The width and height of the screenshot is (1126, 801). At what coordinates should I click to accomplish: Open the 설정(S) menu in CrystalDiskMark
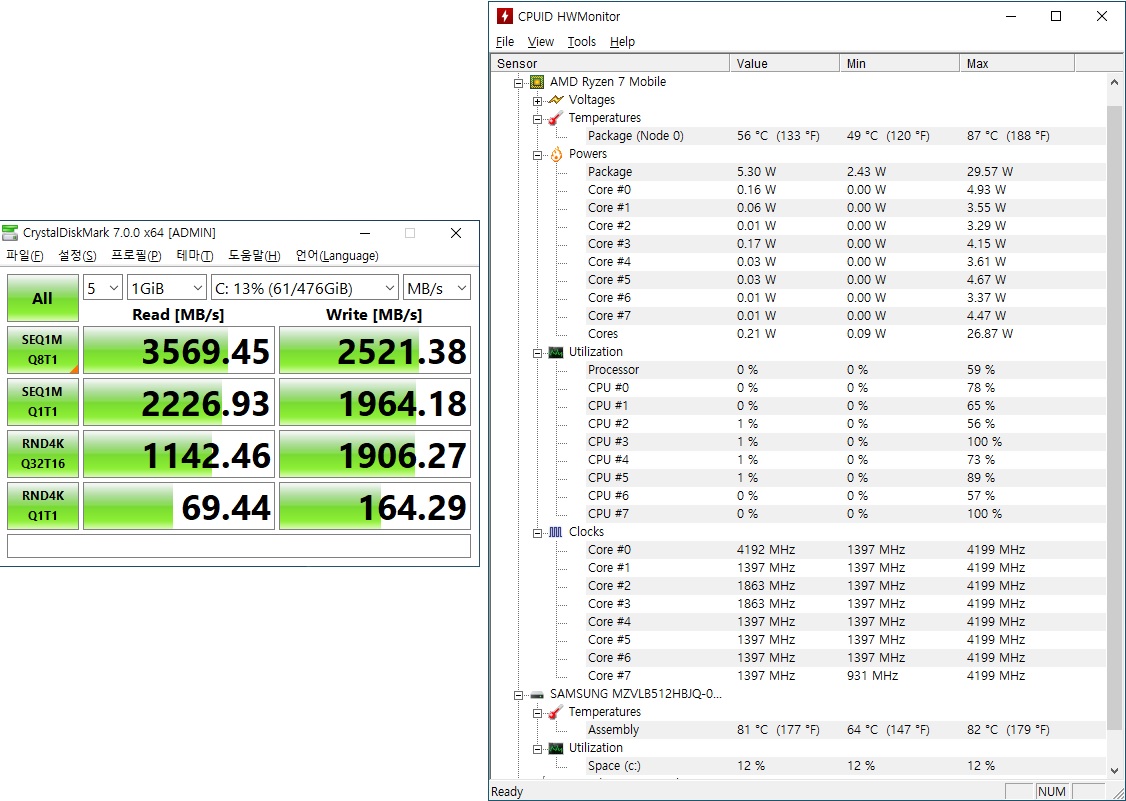pyautogui.click(x=77, y=256)
